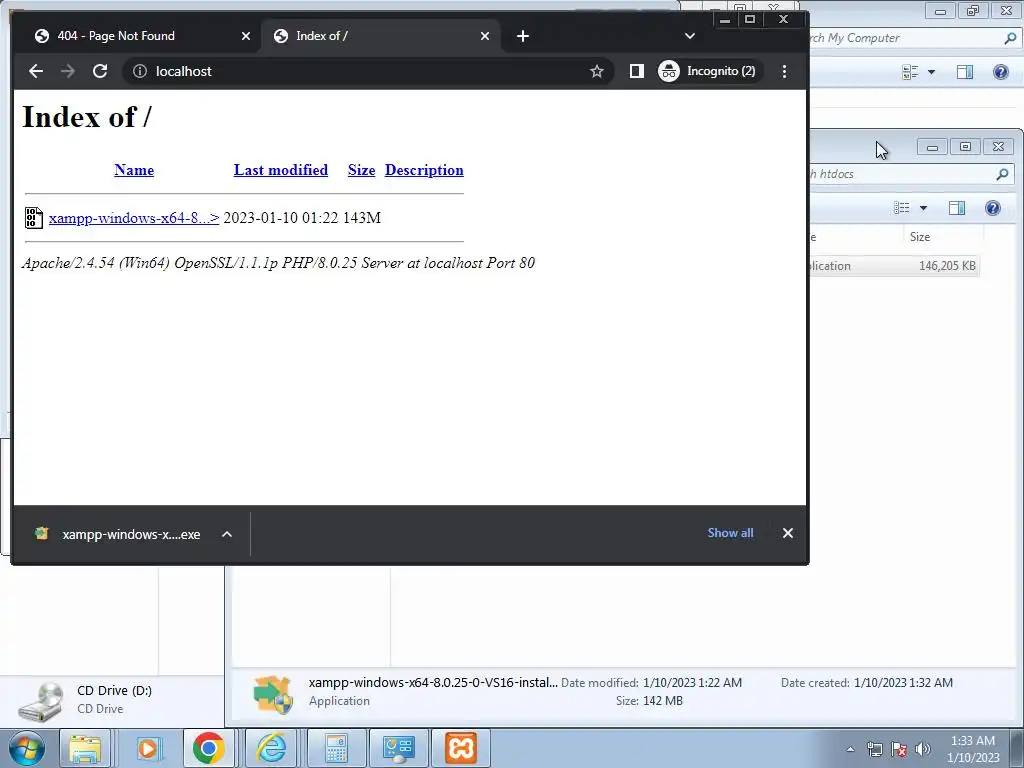Viewport: 1024px width, 768px height.
Task: Open the Windows Start menu
Action: (x=27, y=748)
